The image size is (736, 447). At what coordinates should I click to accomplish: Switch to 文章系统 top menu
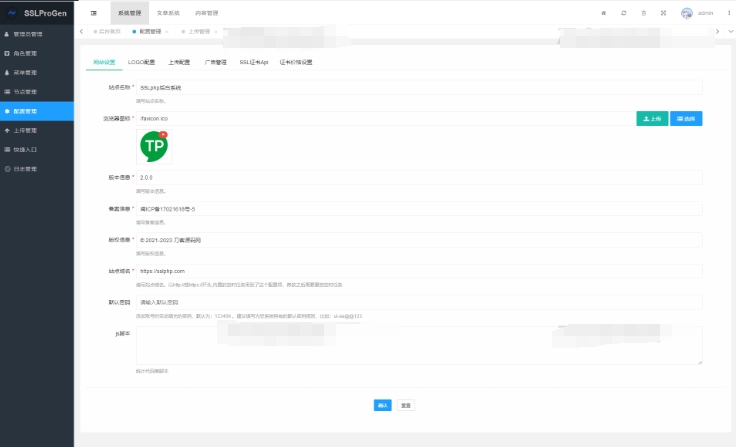click(168, 13)
